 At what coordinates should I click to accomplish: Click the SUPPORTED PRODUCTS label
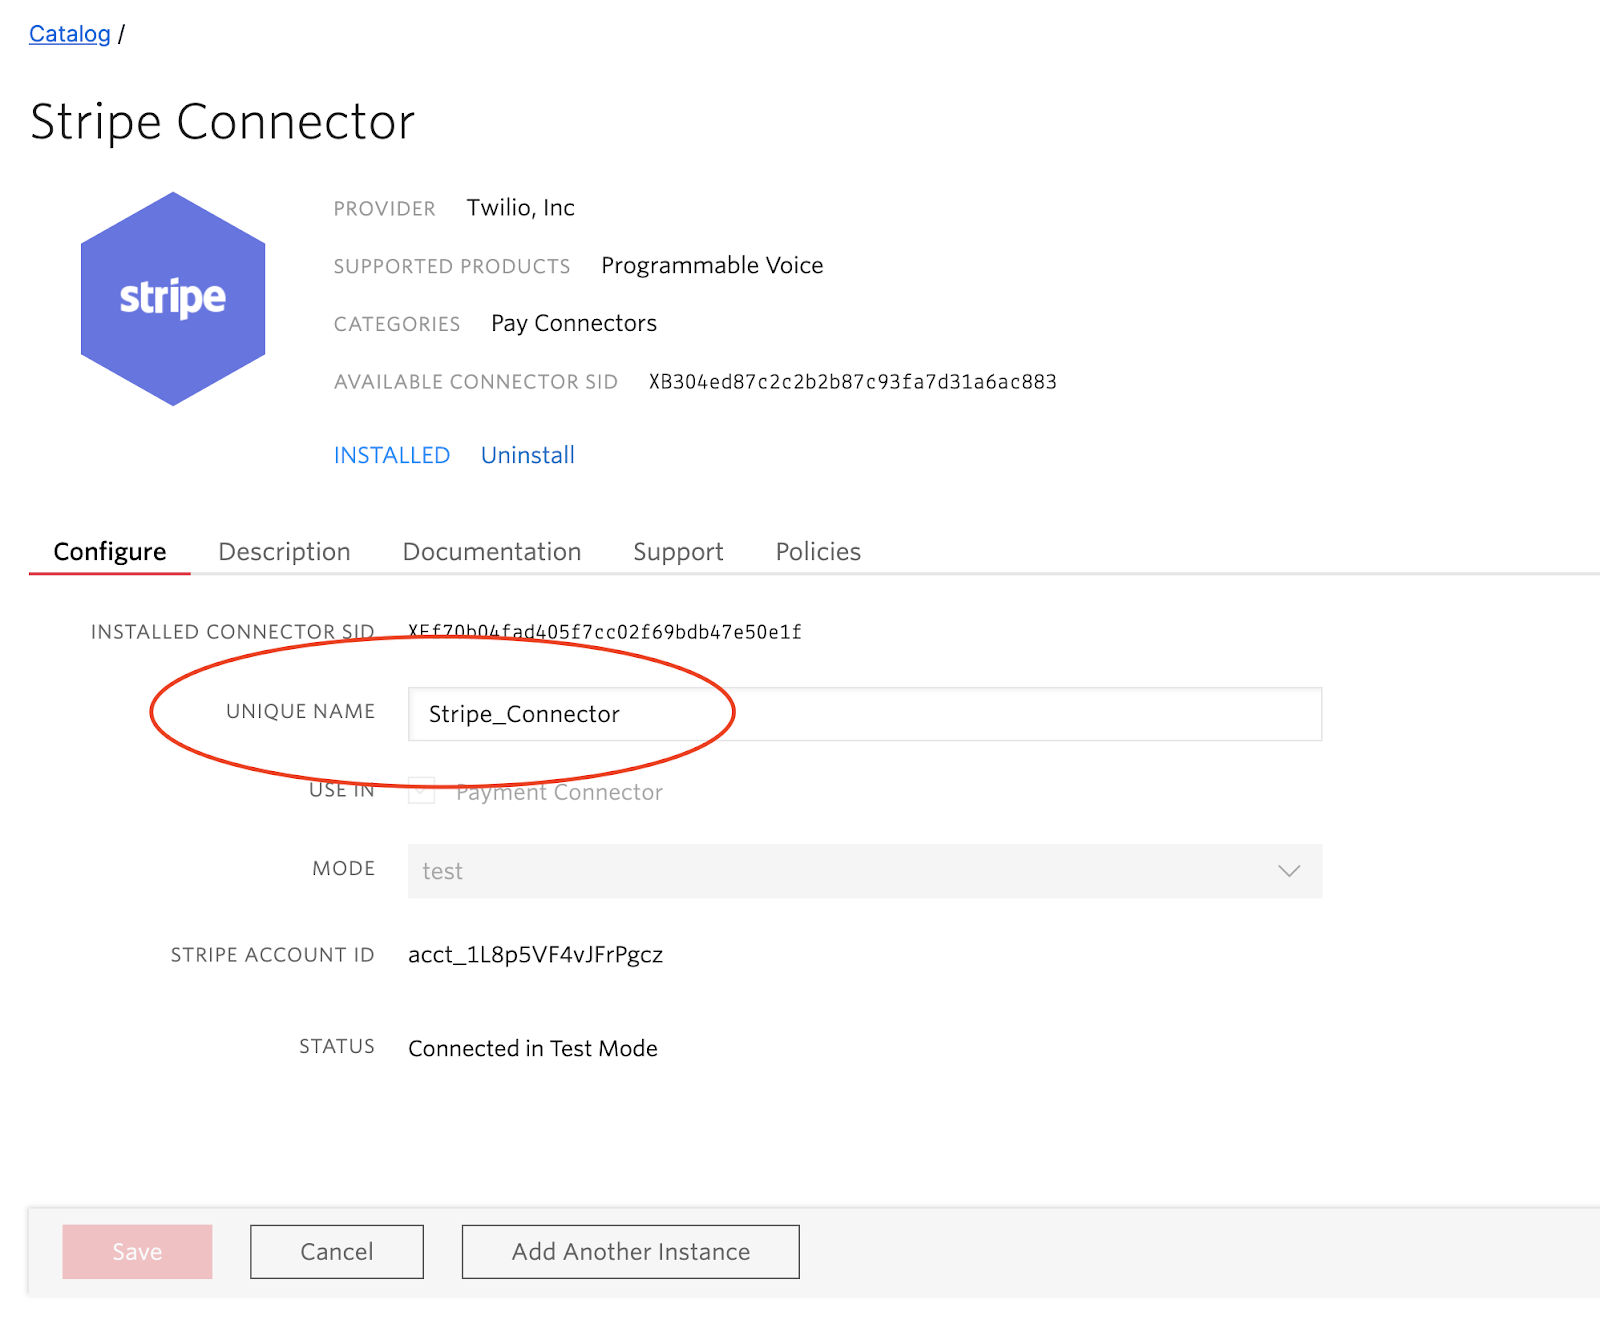coord(452,266)
